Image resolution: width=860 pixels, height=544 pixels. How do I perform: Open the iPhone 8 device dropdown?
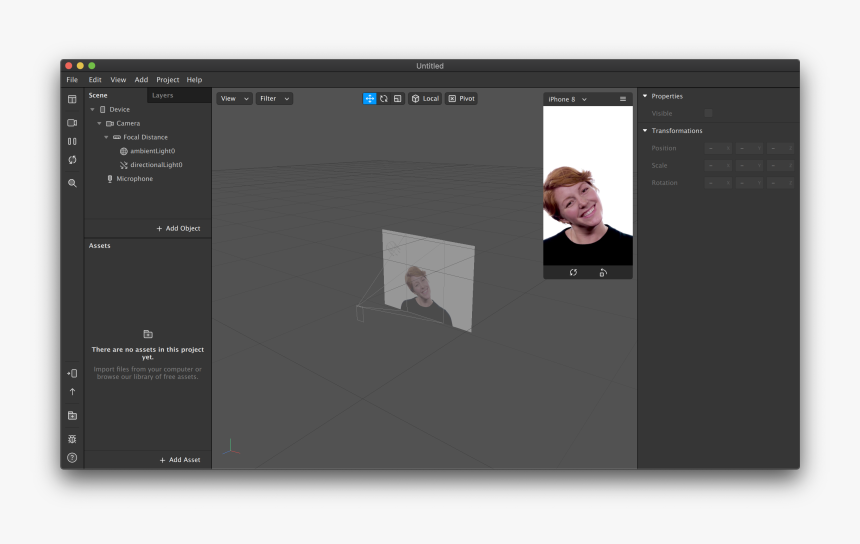(x=567, y=99)
